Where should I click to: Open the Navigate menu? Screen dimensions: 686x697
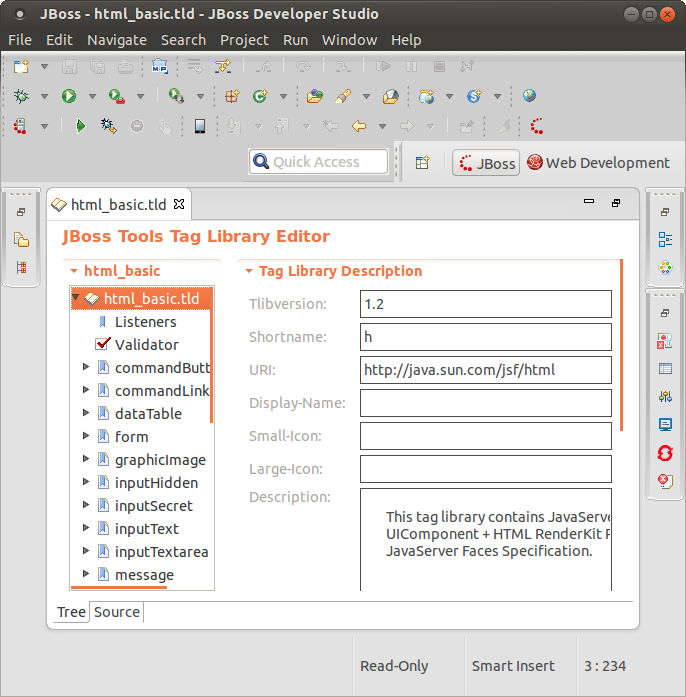[117, 40]
